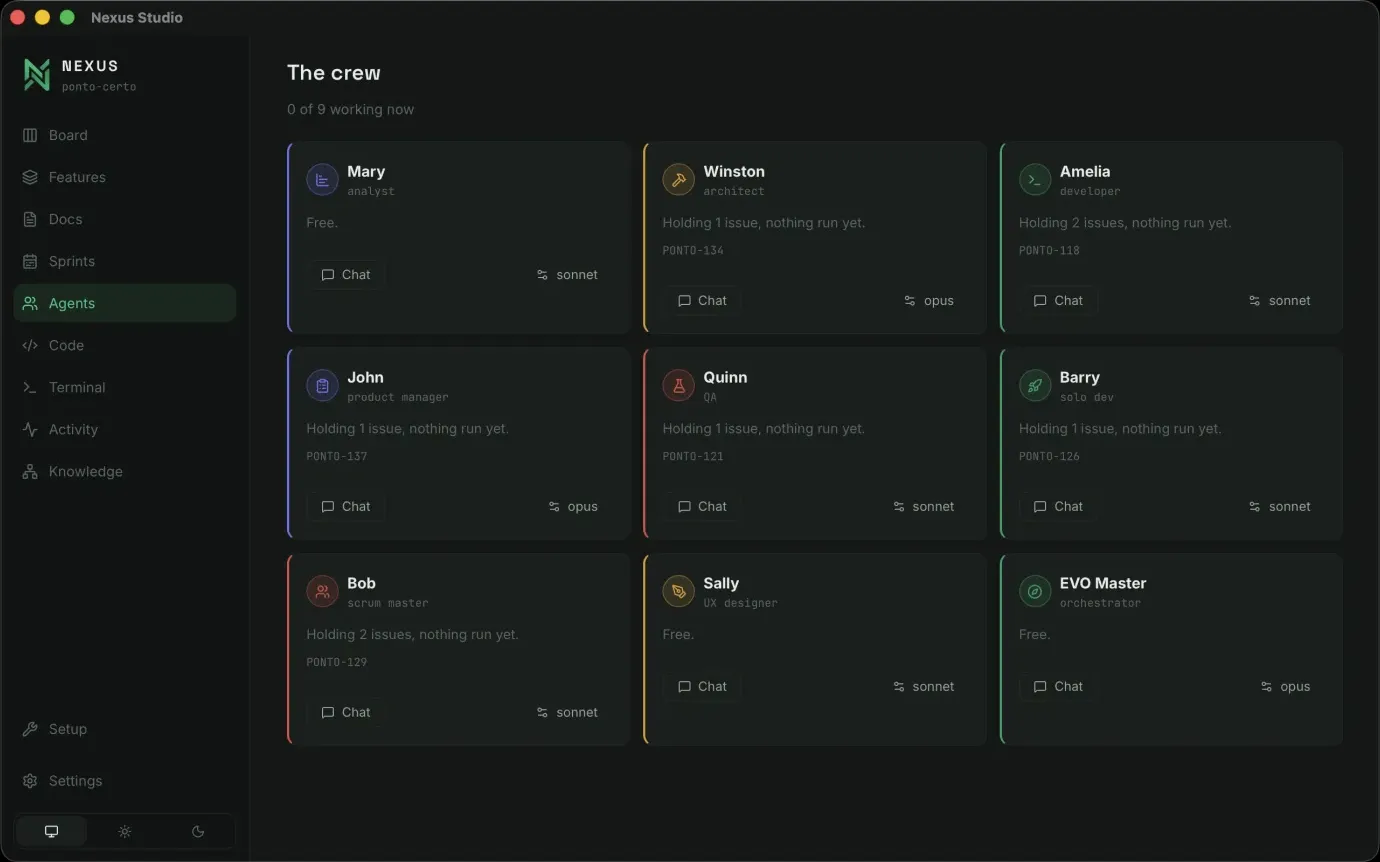Click Amelia's developer terminal avatar icon

coord(1035,180)
